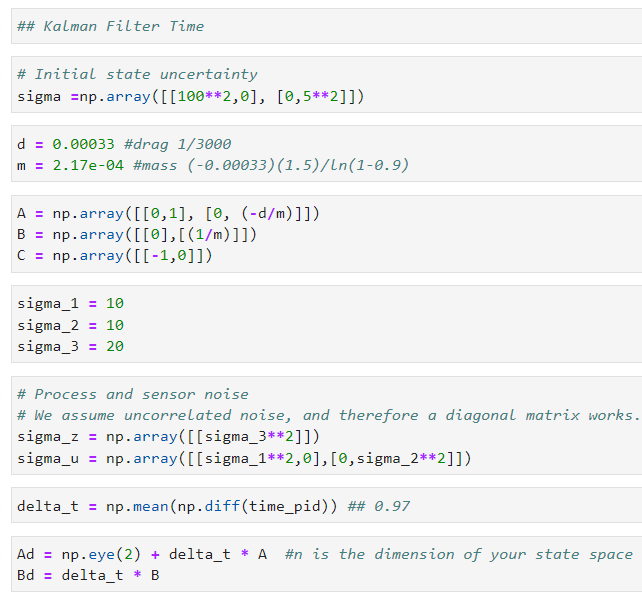Click the sigma_3 = 20 line
Viewport: 642px width, 603px height.
point(70,346)
